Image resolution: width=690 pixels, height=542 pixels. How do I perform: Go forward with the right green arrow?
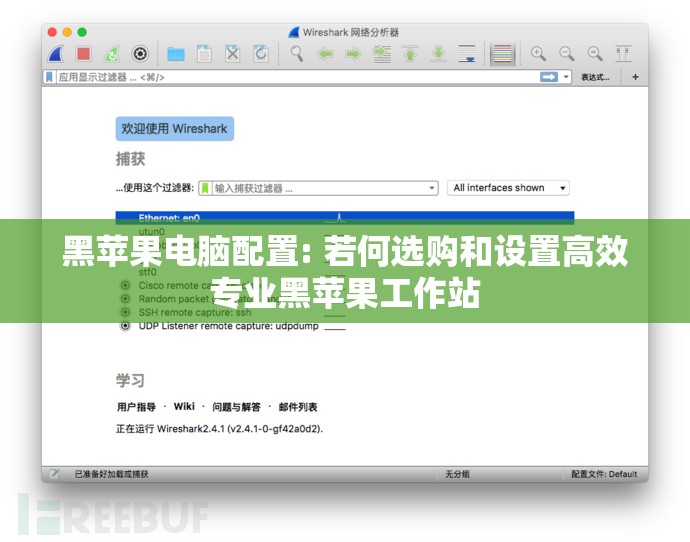point(353,54)
